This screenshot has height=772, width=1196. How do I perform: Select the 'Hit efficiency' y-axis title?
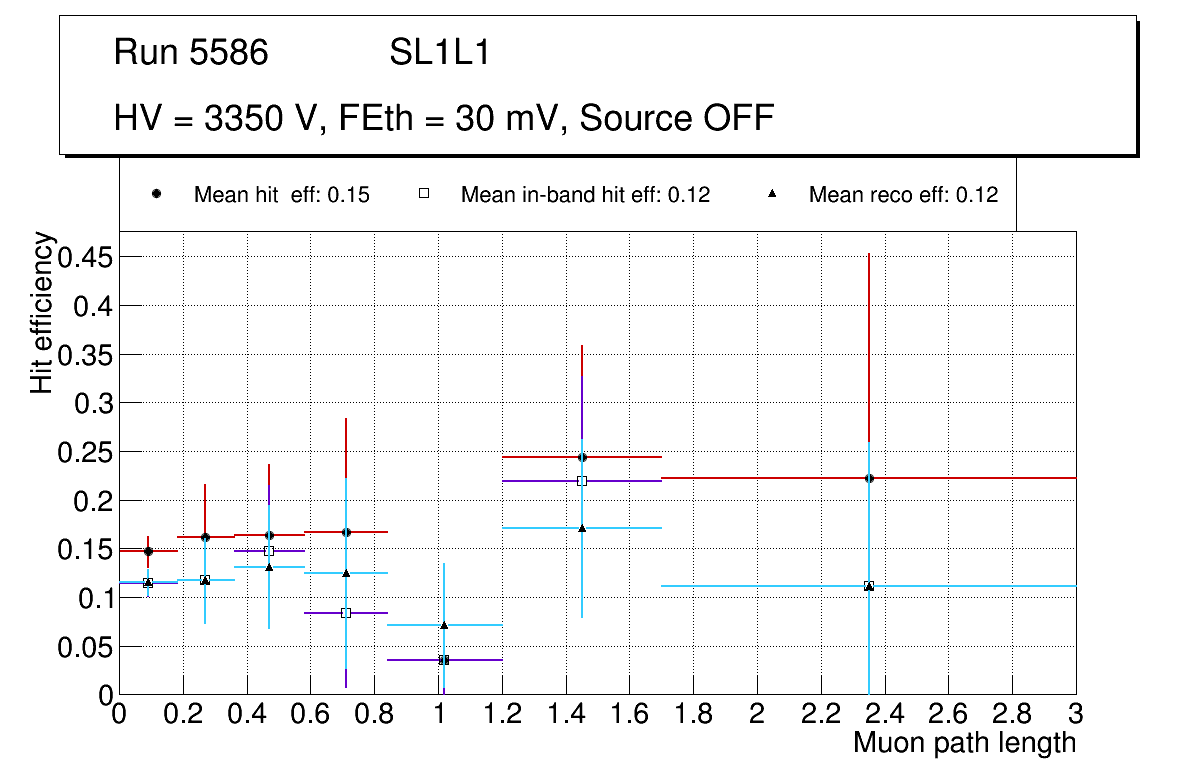[x=42, y=312]
